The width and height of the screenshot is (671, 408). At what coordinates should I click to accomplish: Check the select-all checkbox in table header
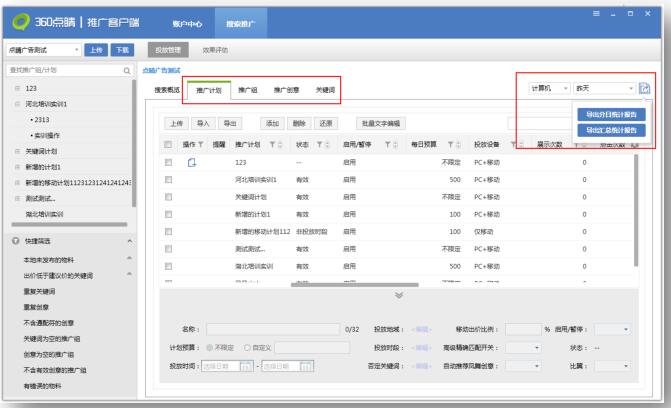[x=171, y=146]
